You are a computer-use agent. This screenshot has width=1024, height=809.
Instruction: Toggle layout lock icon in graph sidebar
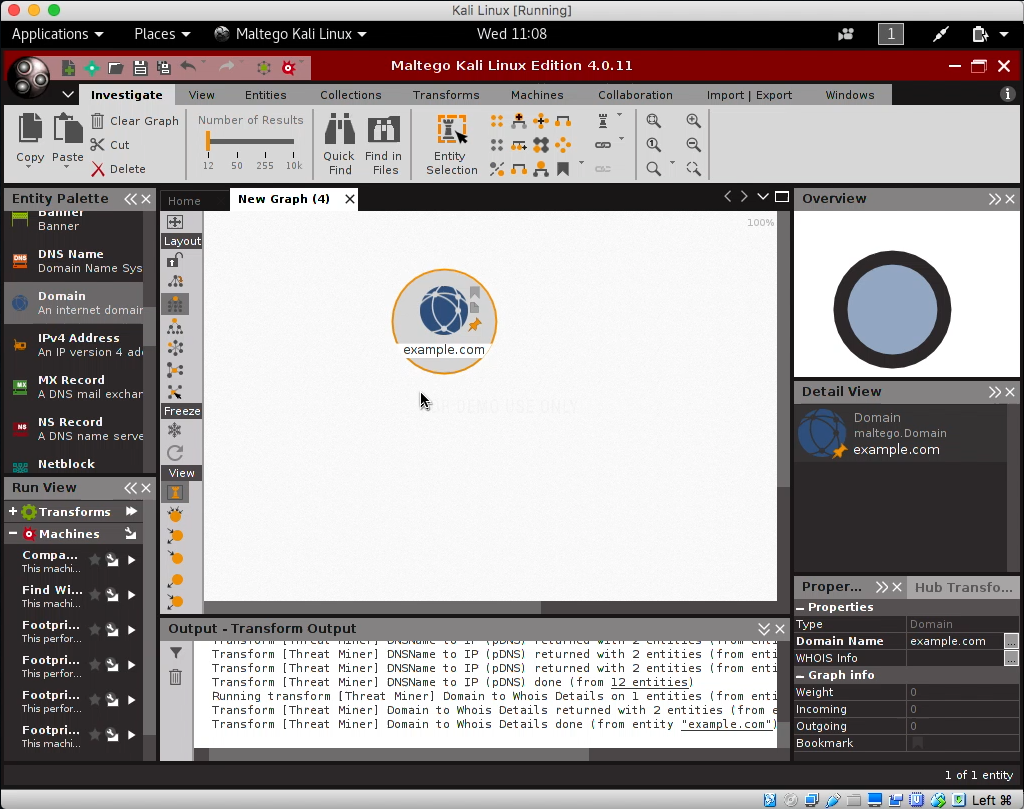(175, 261)
